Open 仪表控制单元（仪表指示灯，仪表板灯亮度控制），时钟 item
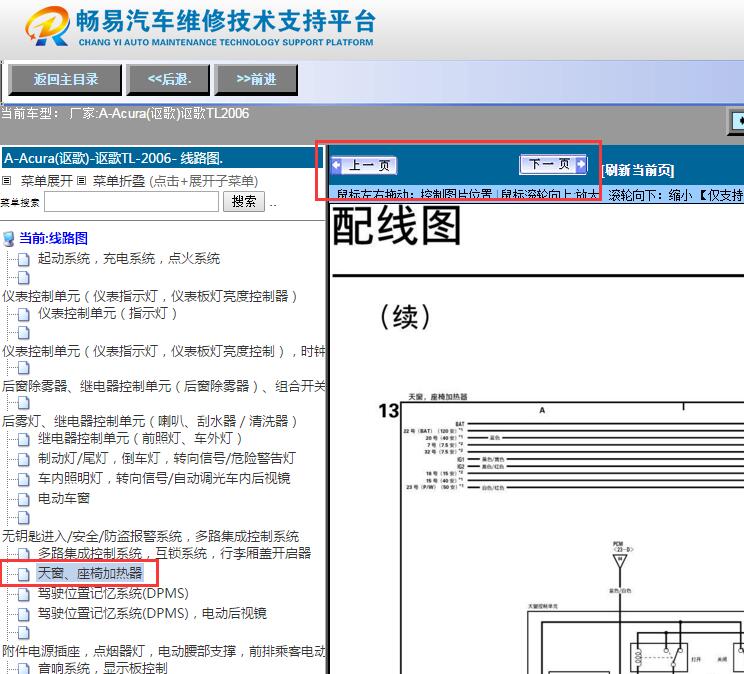Viewport: 744px width, 674px height. (163, 351)
